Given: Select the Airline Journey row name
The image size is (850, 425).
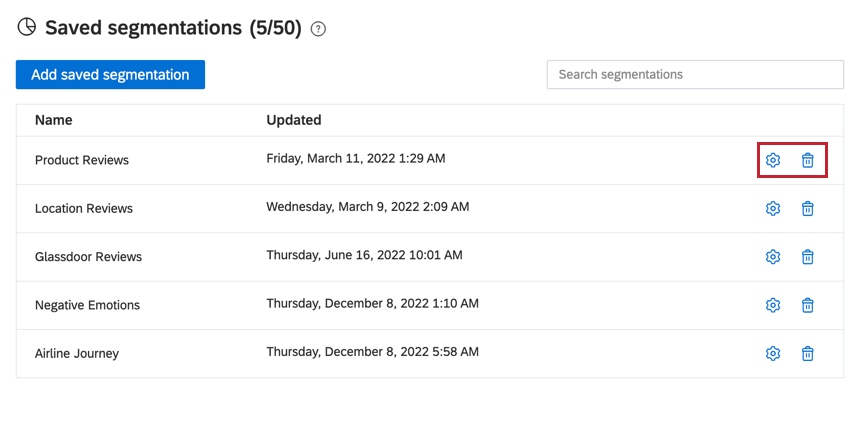Looking at the screenshot, I should pyautogui.click(x=77, y=354).
